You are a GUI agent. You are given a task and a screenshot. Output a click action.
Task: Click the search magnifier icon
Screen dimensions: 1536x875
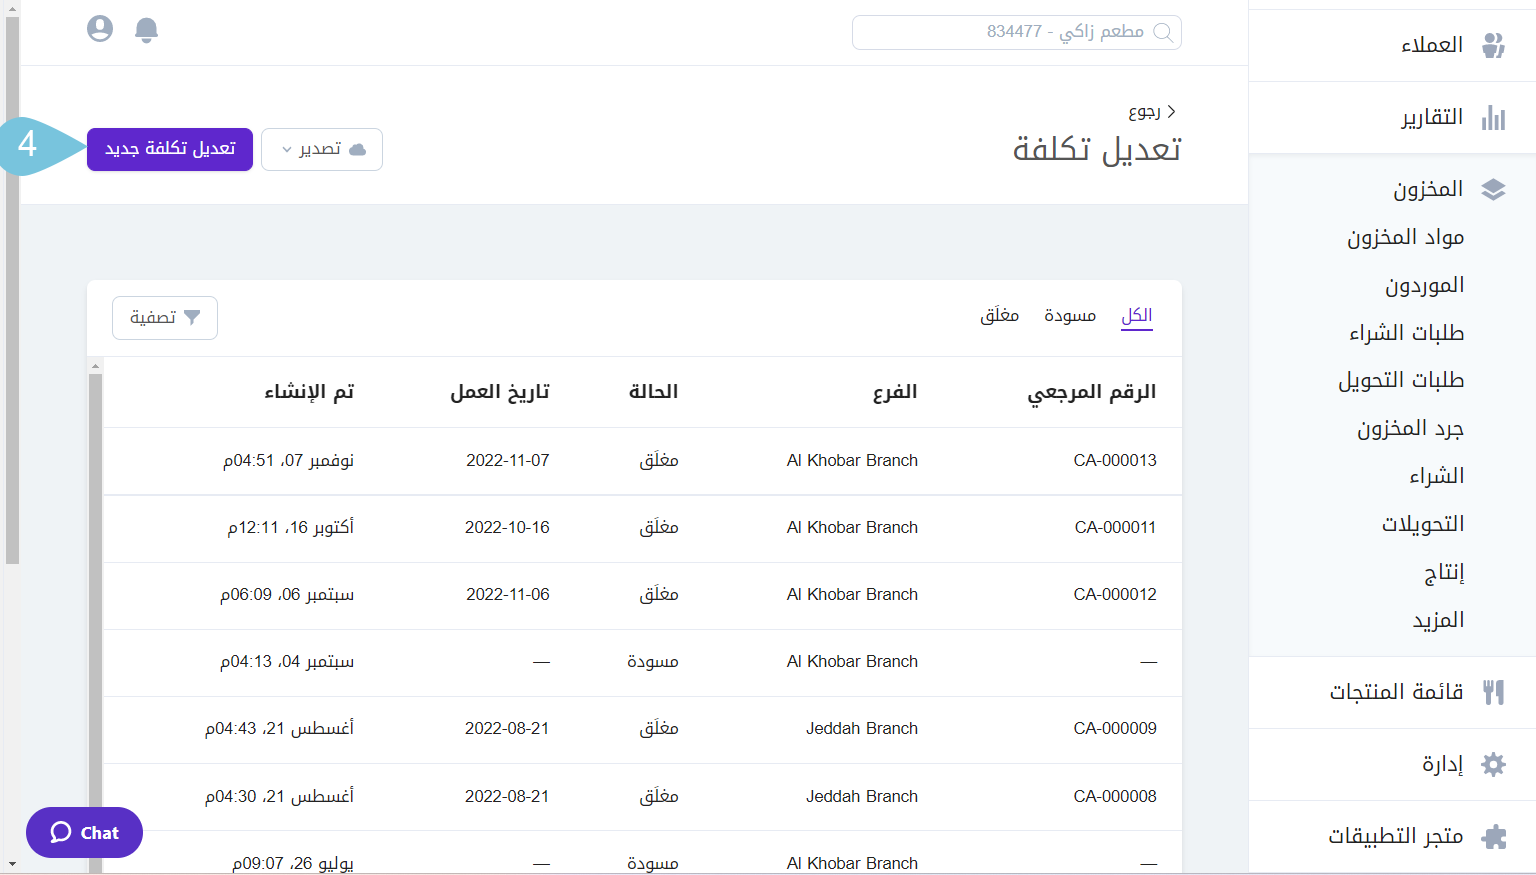1163,32
